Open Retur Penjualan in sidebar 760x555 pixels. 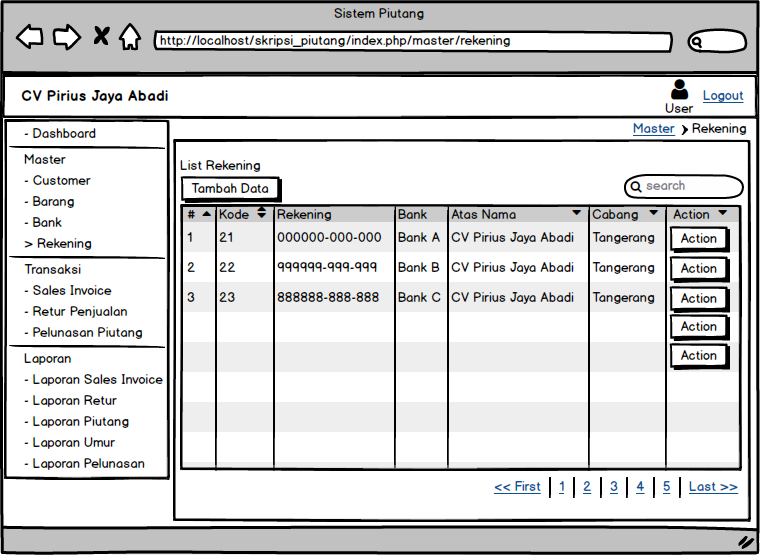[76, 311]
